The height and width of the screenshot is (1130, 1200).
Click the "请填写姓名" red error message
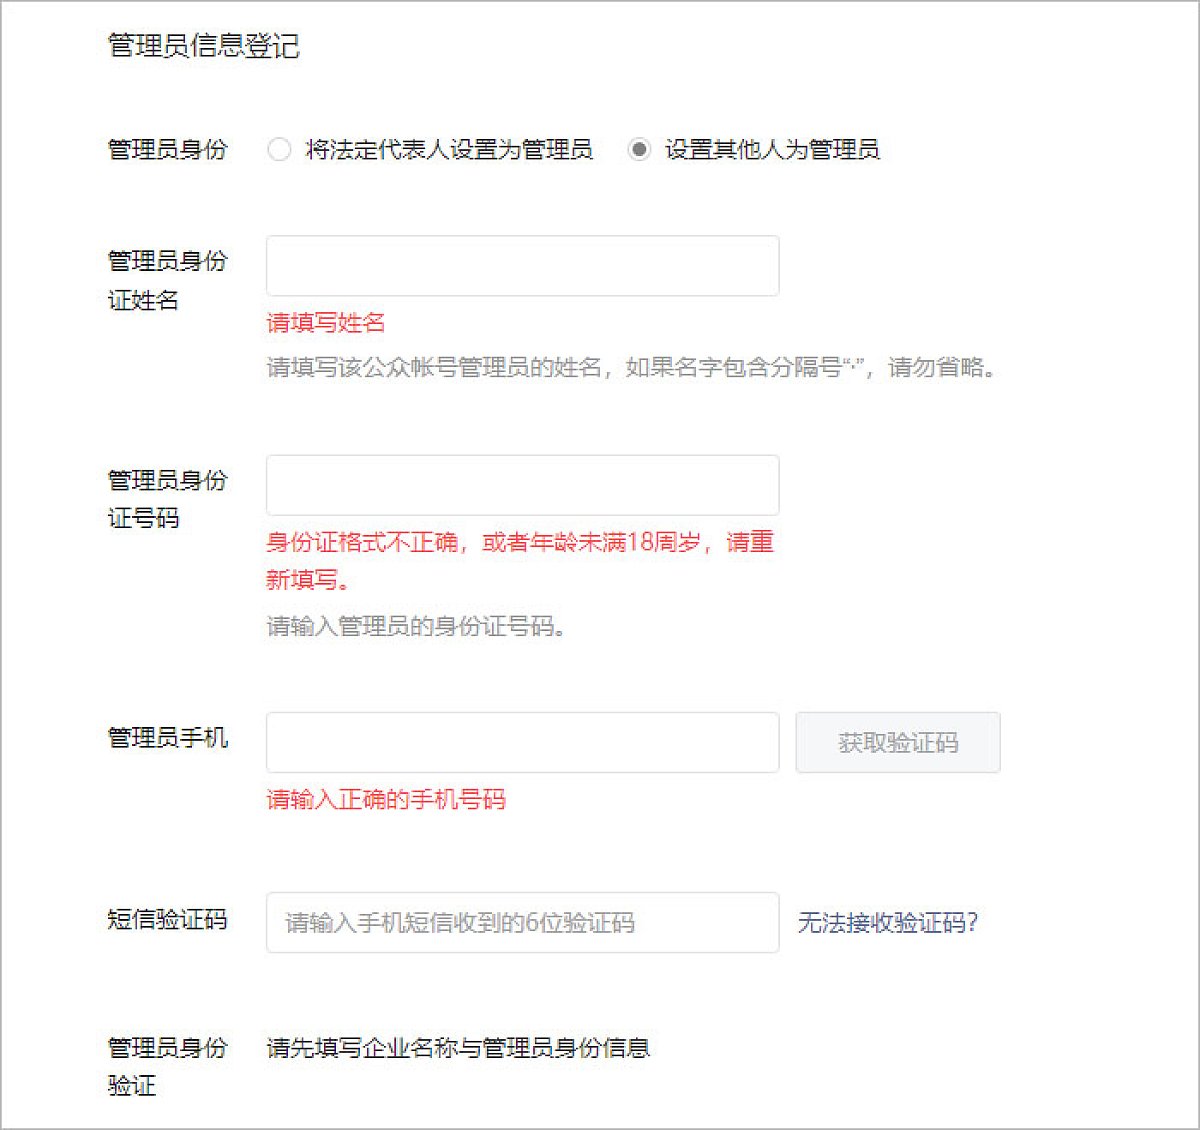click(326, 322)
